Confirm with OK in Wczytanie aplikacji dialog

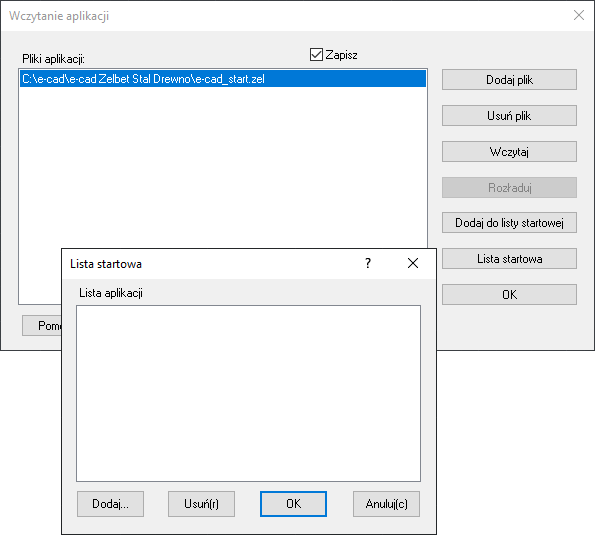[509, 295]
